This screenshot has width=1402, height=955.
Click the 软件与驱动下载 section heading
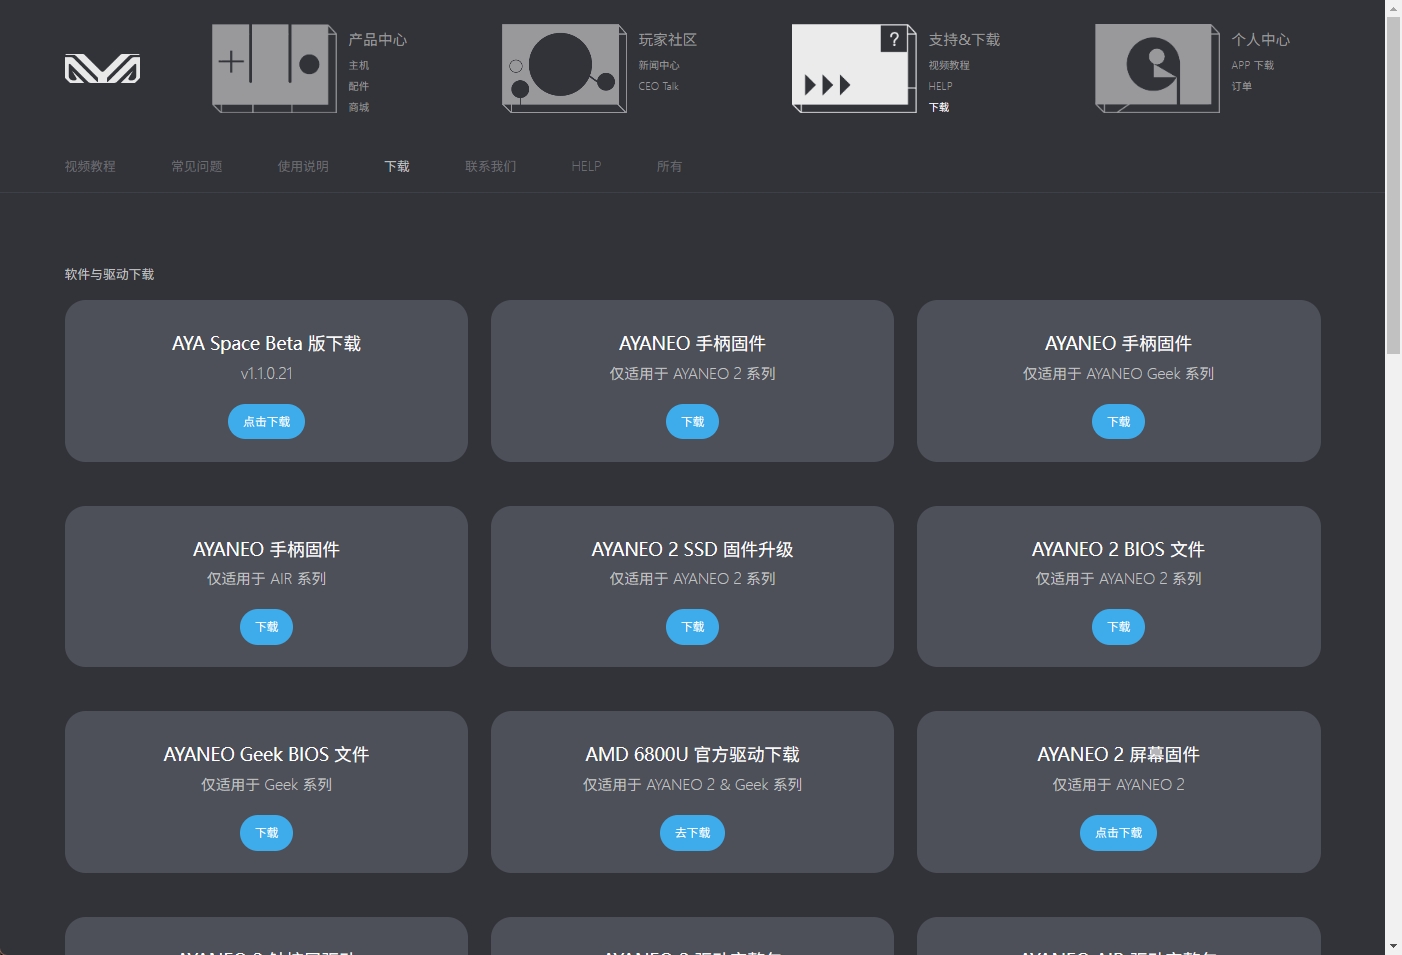pyautogui.click(x=109, y=274)
